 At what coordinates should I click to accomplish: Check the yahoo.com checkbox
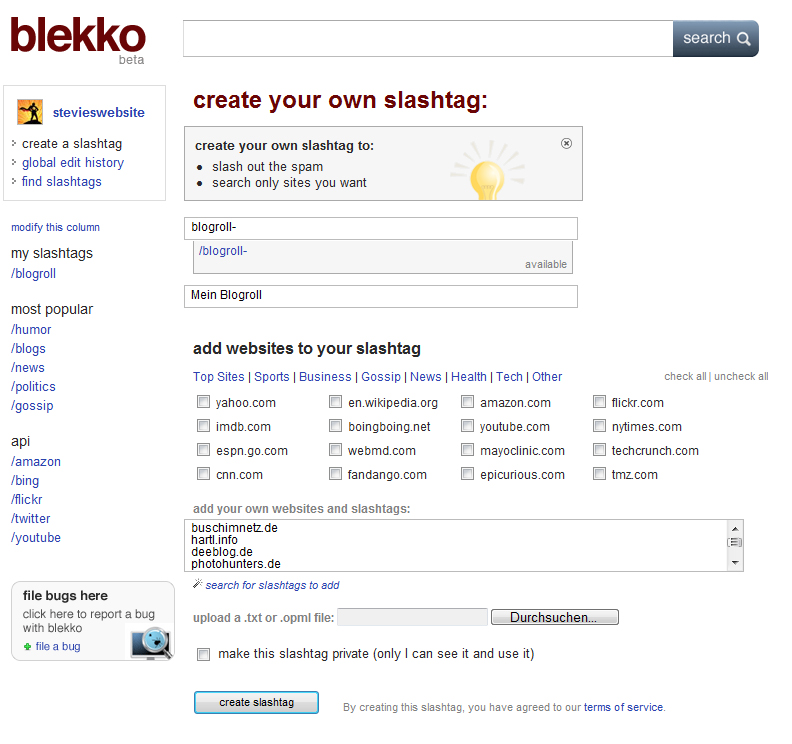tap(203, 403)
